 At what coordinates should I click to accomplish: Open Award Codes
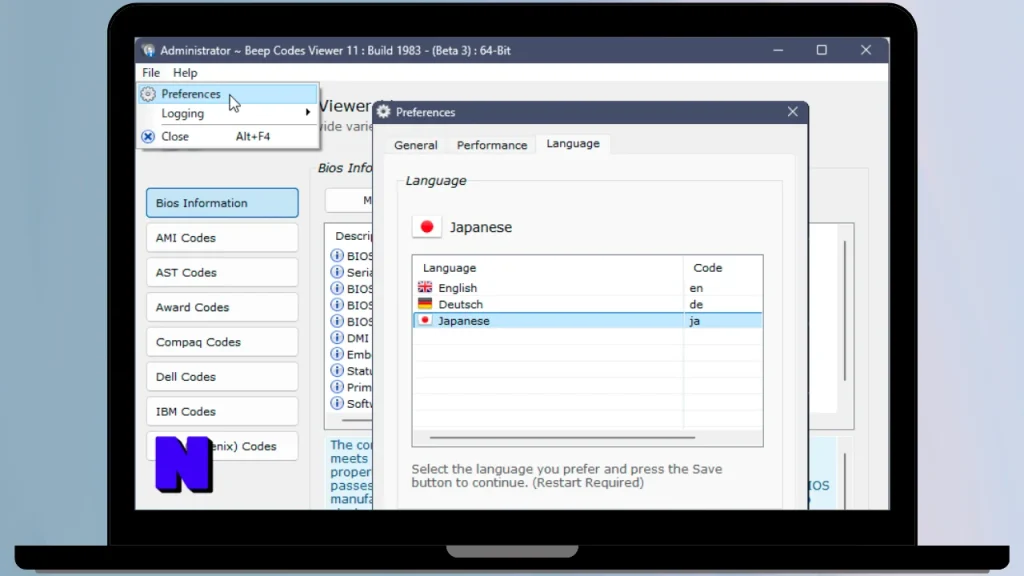222,307
